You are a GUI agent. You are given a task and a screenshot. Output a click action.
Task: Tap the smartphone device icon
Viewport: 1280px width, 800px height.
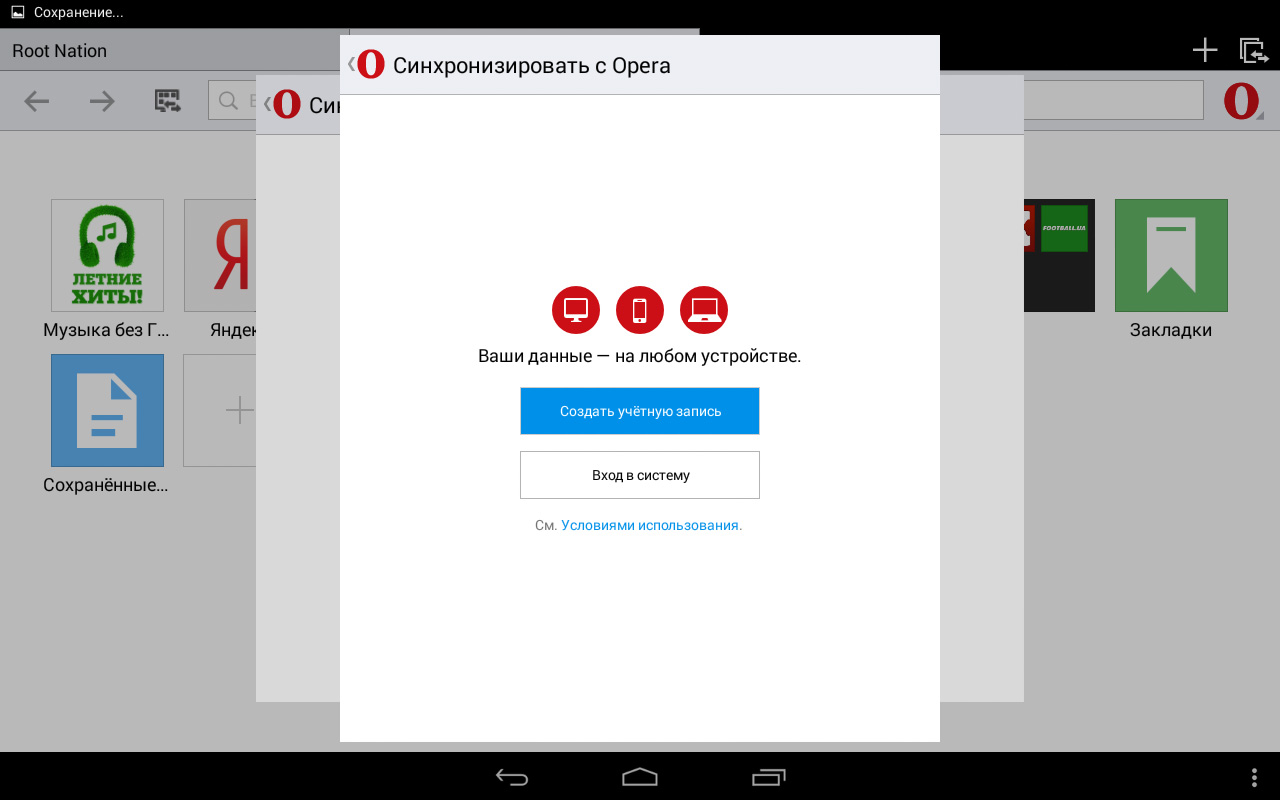tap(640, 310)
